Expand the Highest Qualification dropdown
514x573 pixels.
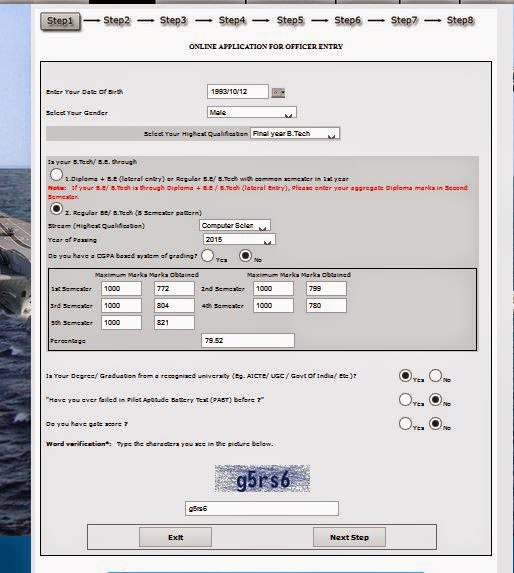(295, 133)
